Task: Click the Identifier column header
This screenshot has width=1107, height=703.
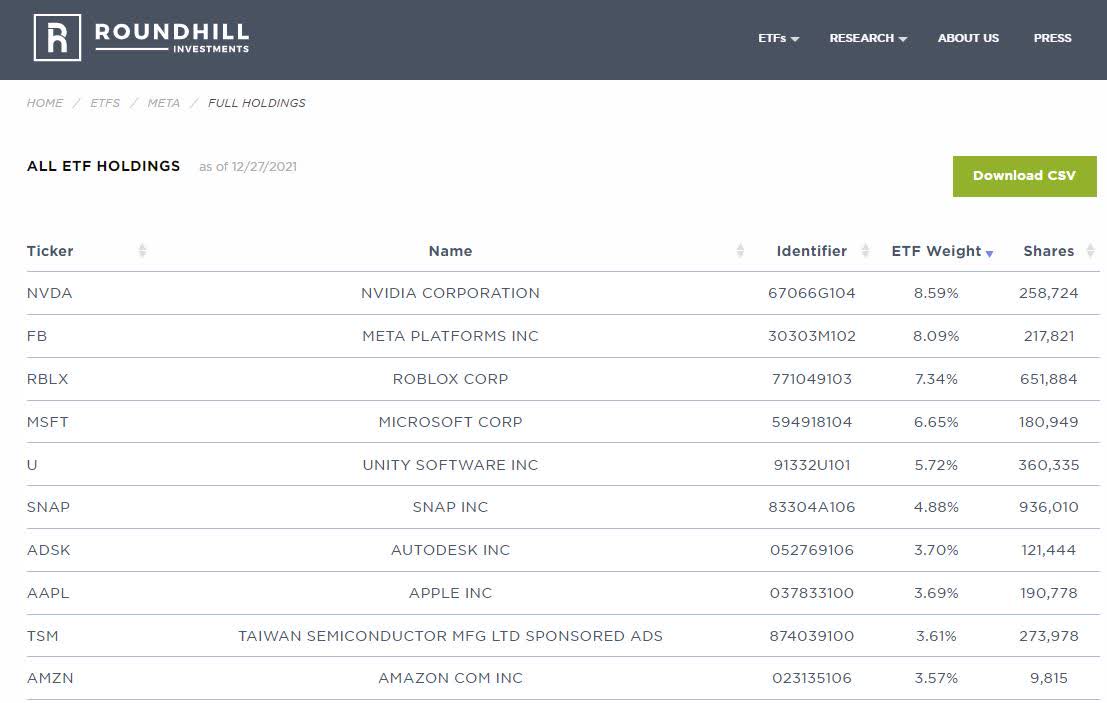Action: pyautogui.click(x=811, y=251)
